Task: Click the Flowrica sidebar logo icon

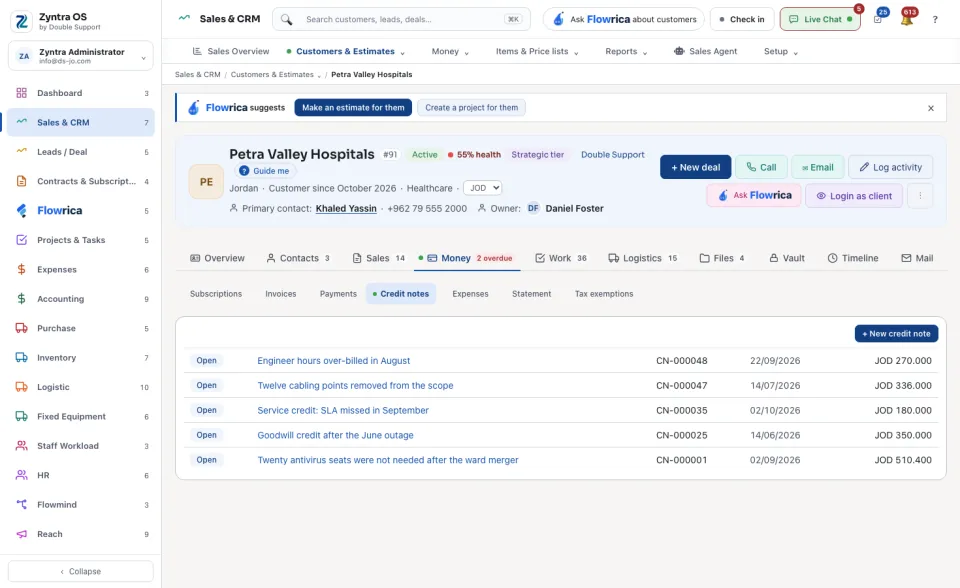Action: pyautogui.click(x=21, y=211)
